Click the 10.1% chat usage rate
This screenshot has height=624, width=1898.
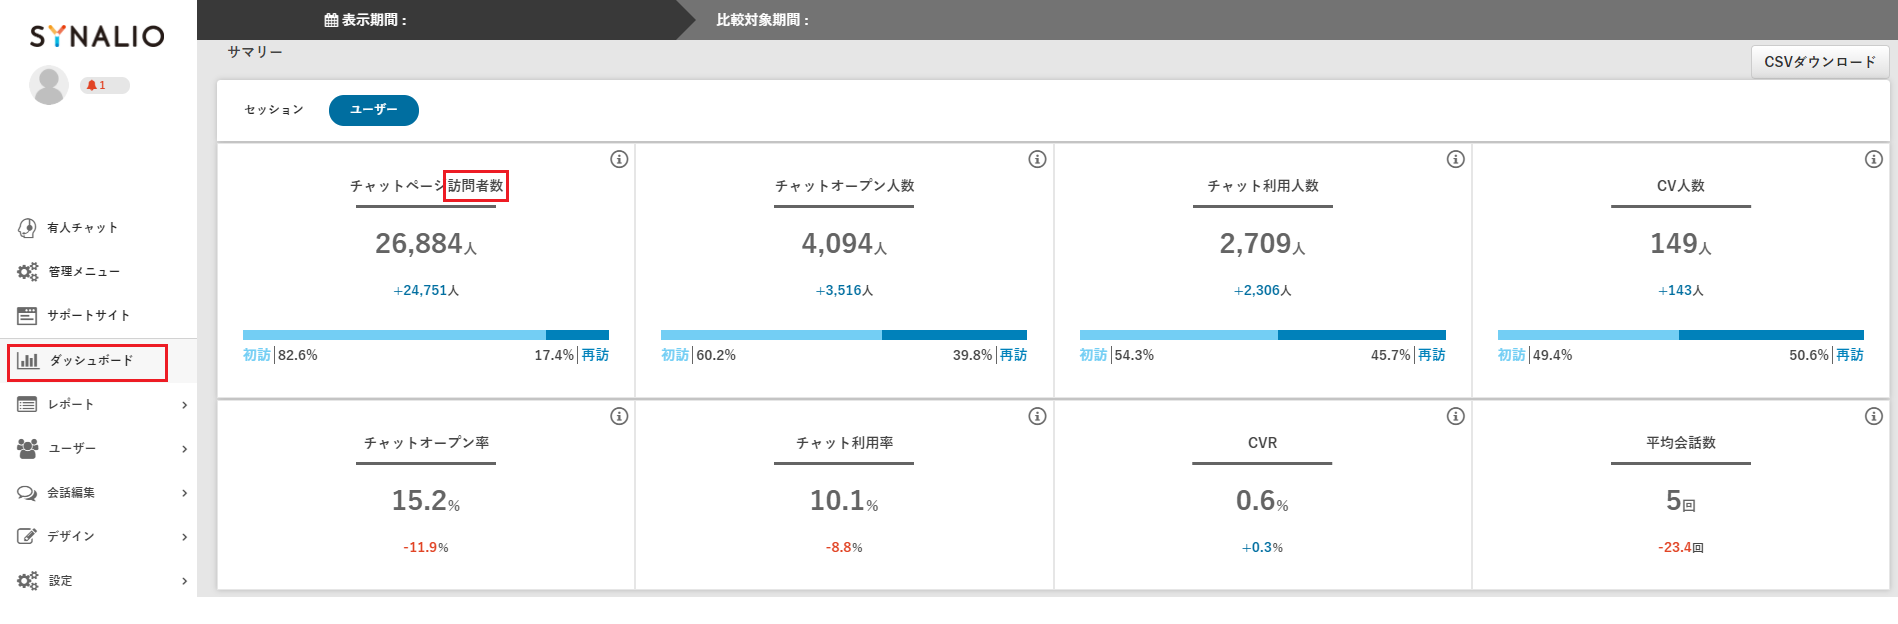tap(844, 501)
